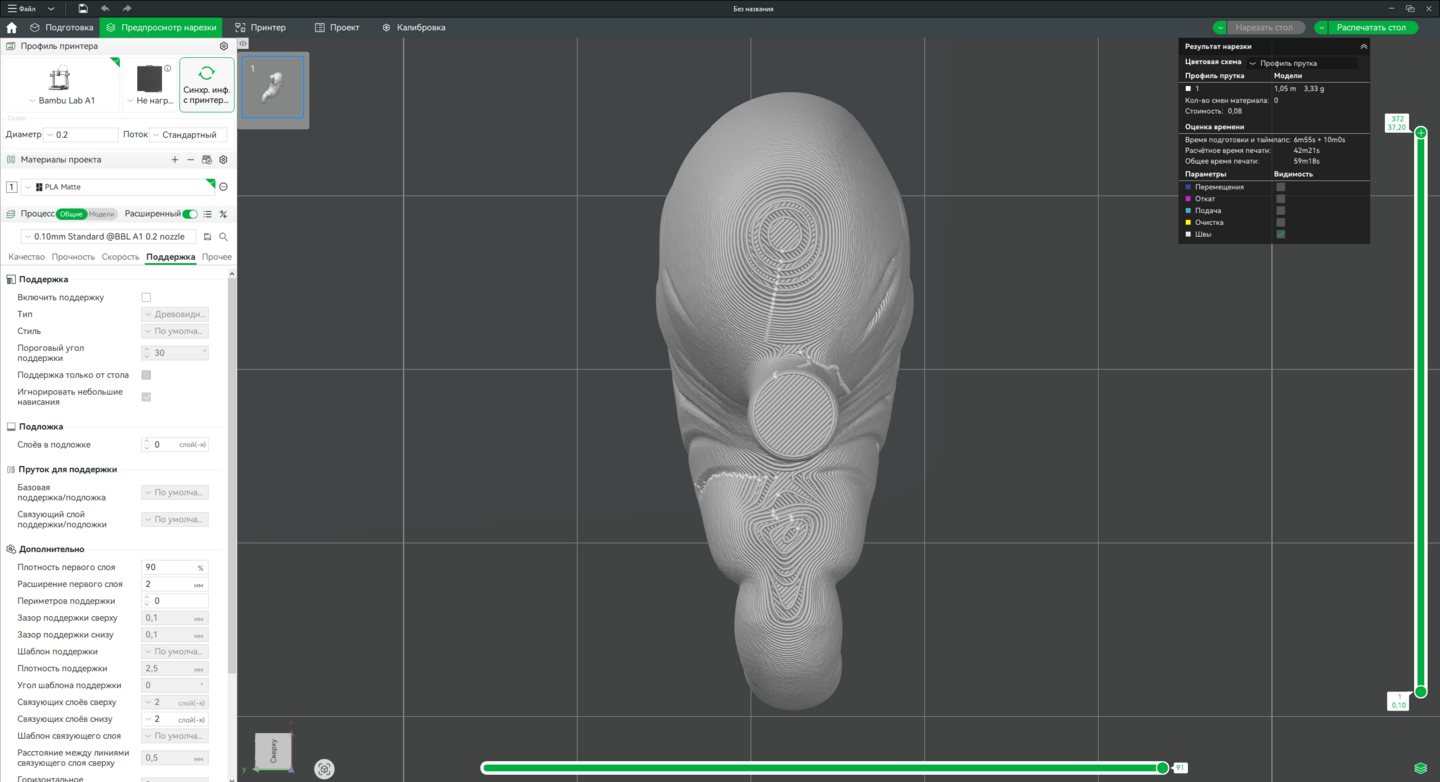Open filament settings gear in Материалы проекта

(x=223, y=160)
